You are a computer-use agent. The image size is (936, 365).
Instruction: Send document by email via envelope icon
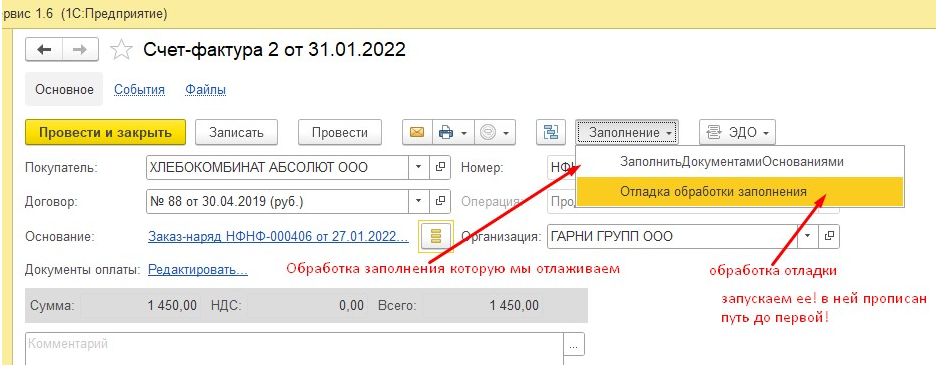(417, 133)
